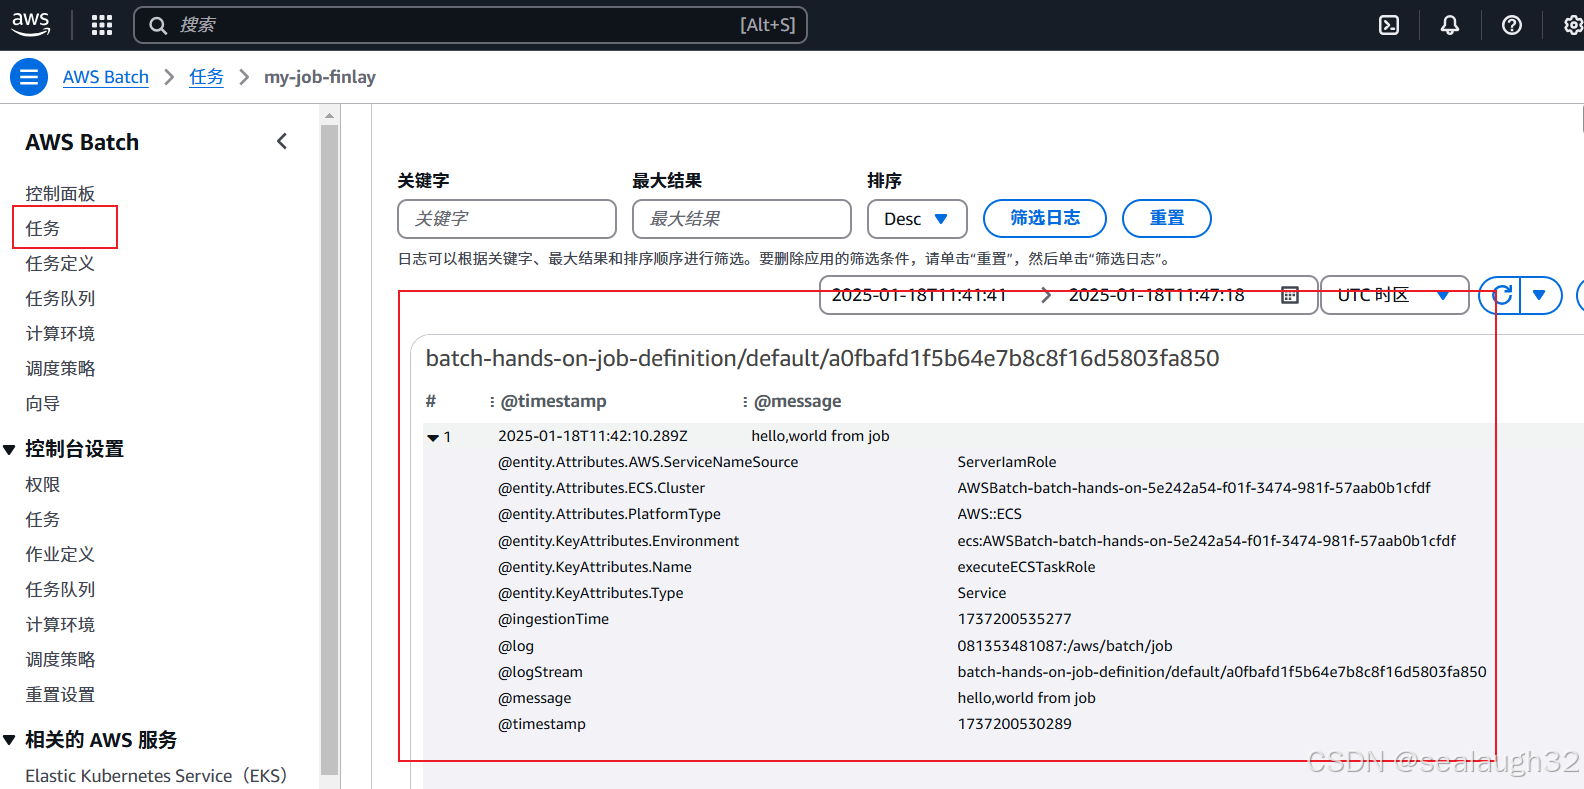The height and width of the screenshot is (789, 1584).
Task: Click the @timestamp column resize handle
Action: [492, 401]
